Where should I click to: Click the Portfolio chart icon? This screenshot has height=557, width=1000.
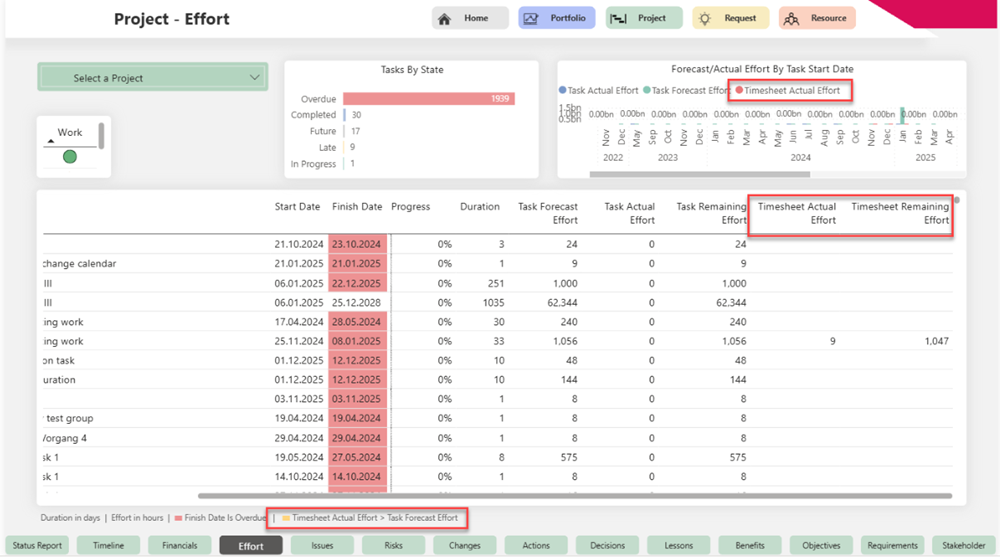(531, 18)
